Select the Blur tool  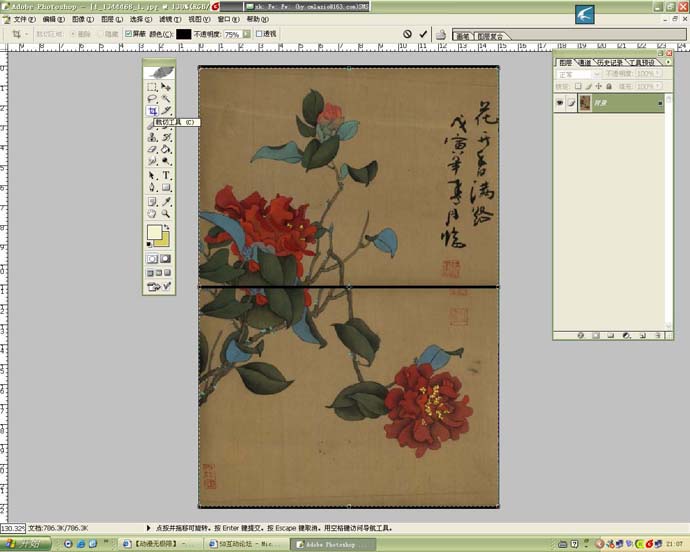point(152,161)
